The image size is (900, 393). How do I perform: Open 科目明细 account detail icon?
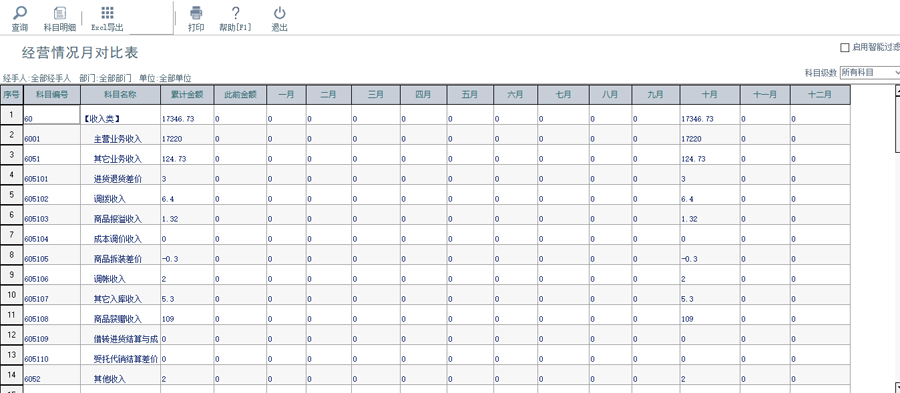click(60, 13)
